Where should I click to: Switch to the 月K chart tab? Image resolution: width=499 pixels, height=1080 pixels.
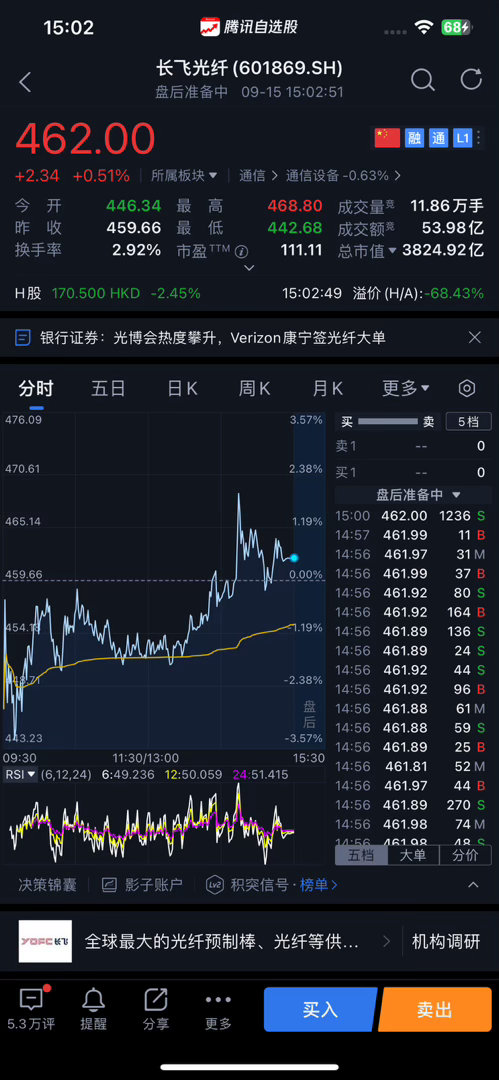click(327, 388)
